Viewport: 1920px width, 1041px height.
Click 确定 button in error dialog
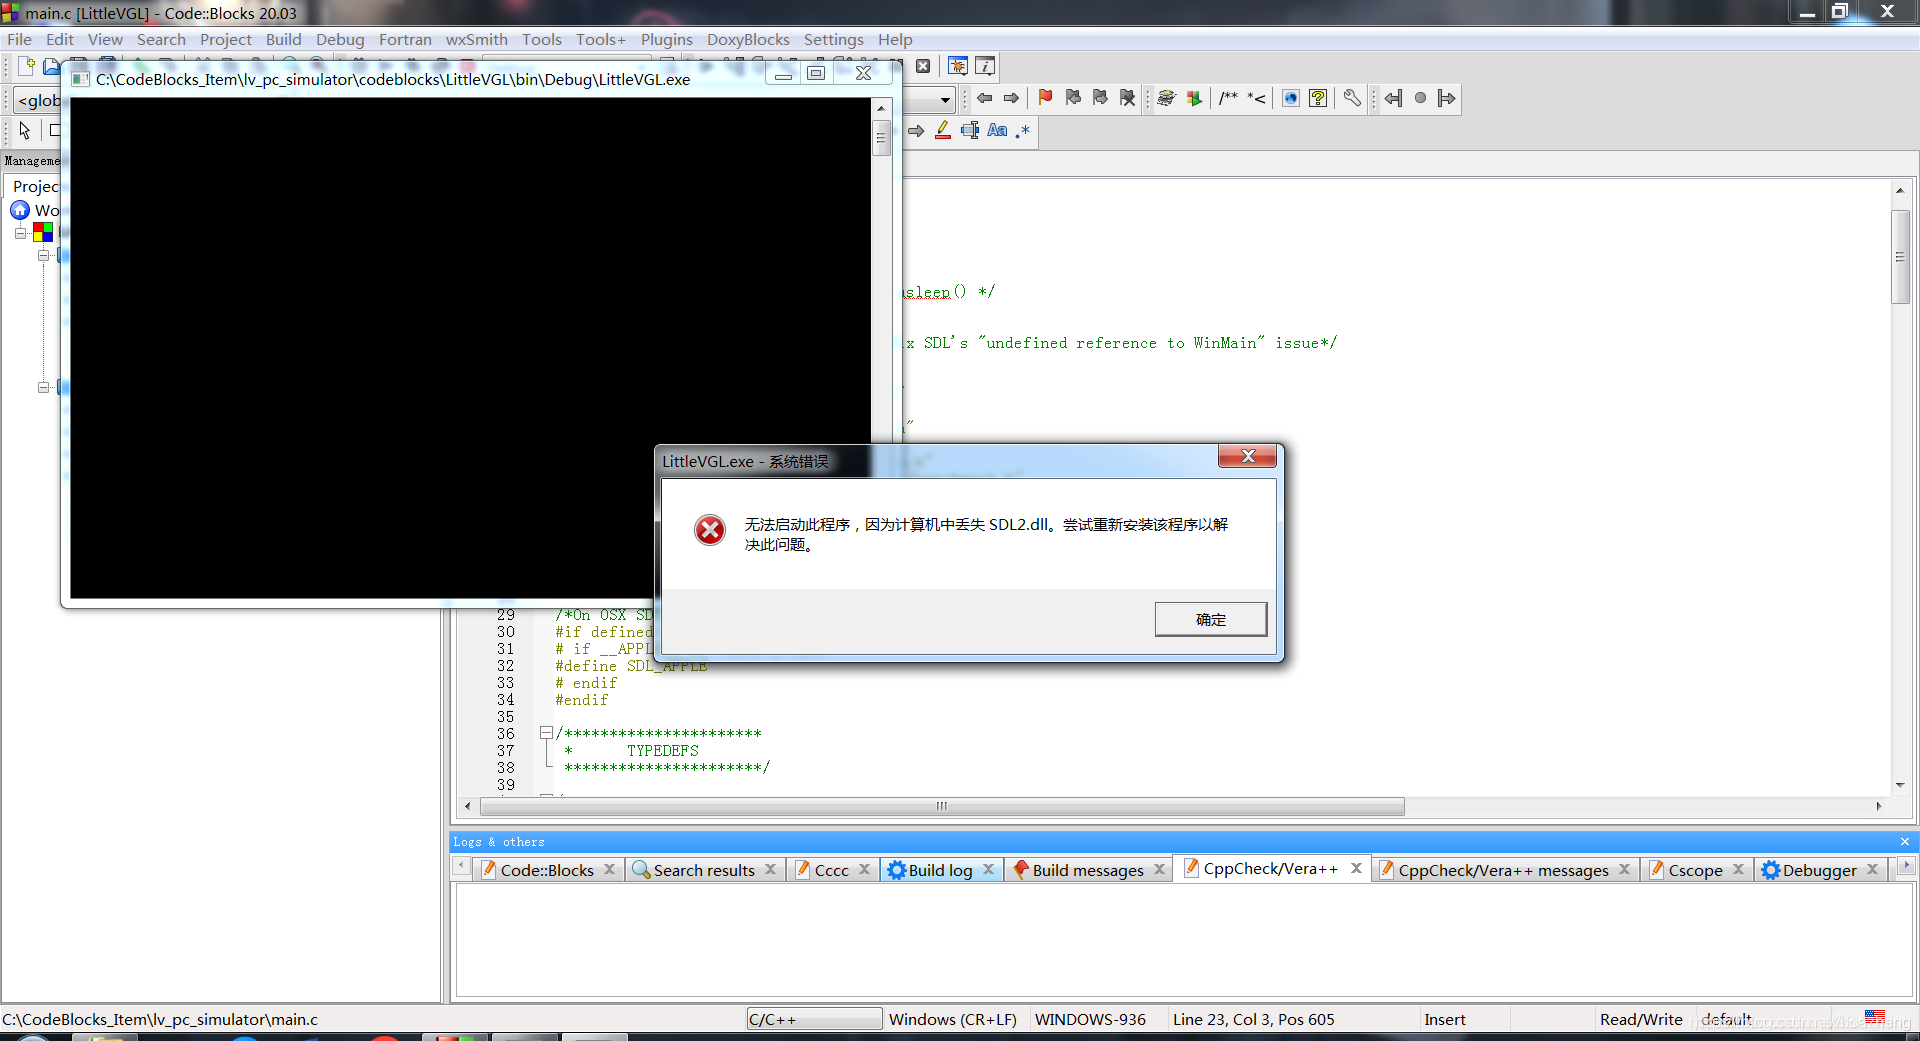tap(1211, 619)
